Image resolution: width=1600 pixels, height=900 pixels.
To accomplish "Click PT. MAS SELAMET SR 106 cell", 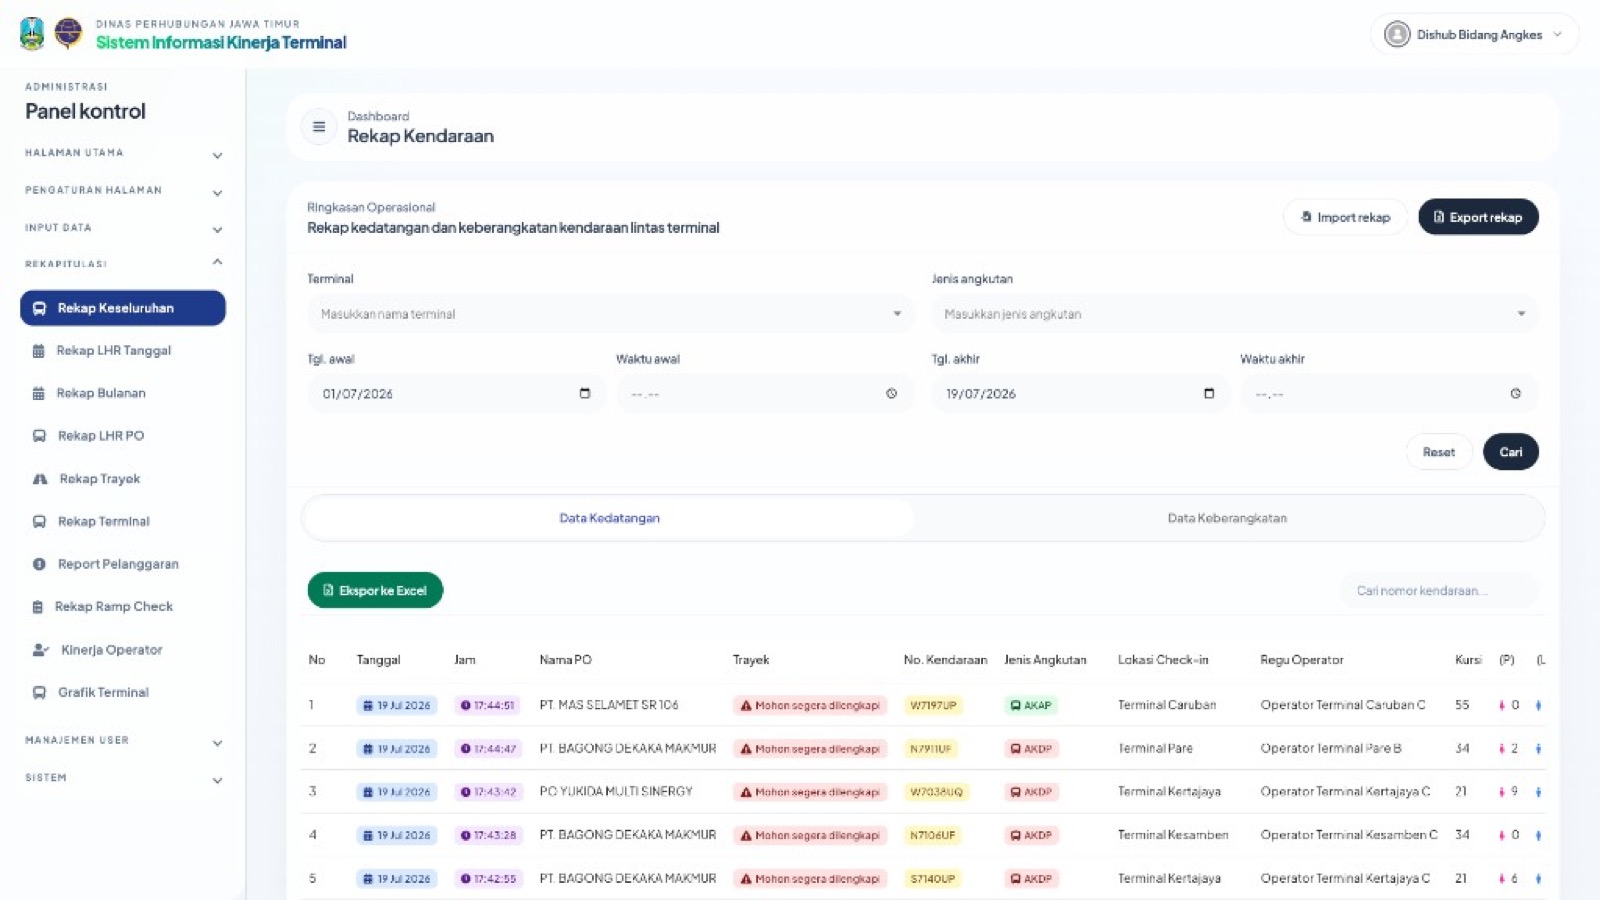I will coord(609,705).
